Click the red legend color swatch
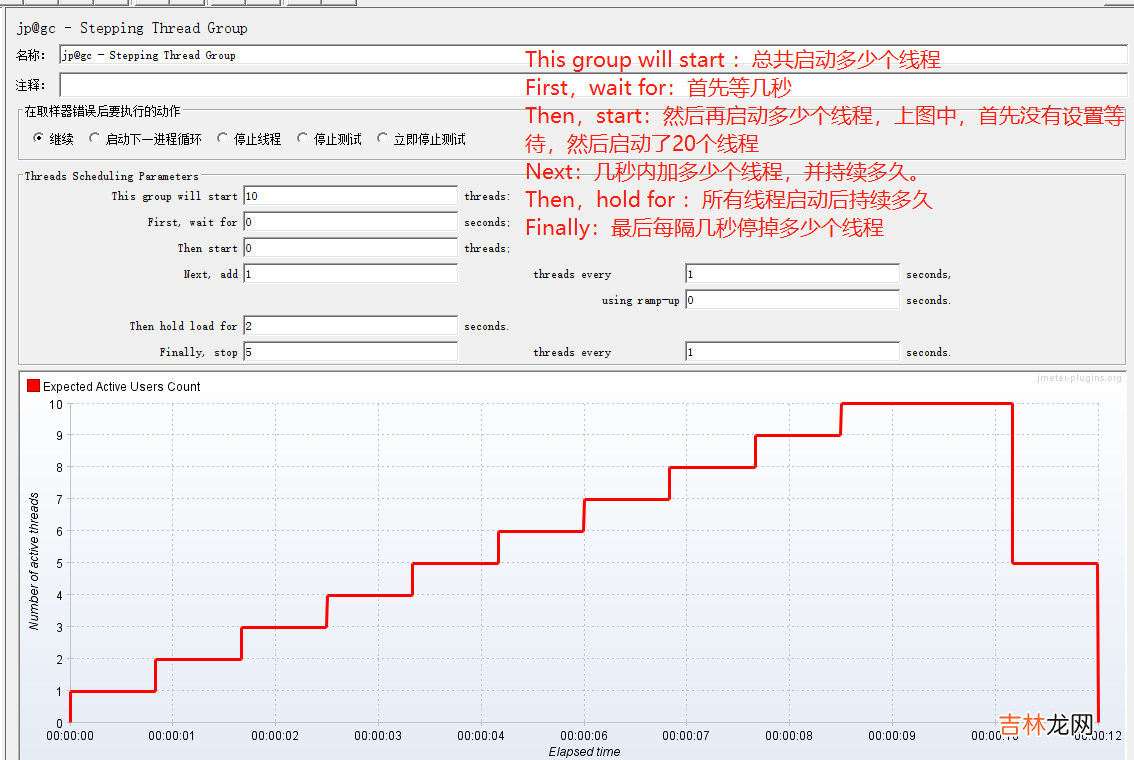The image size is (1134, 760). pos(33,386)
